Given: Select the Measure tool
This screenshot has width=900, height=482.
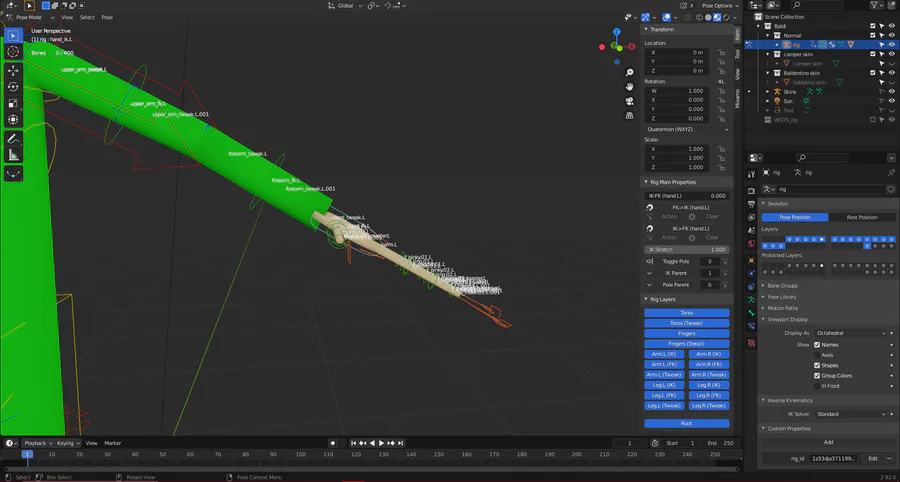Looking at the screenshot, I should click(x=13, y=155).
